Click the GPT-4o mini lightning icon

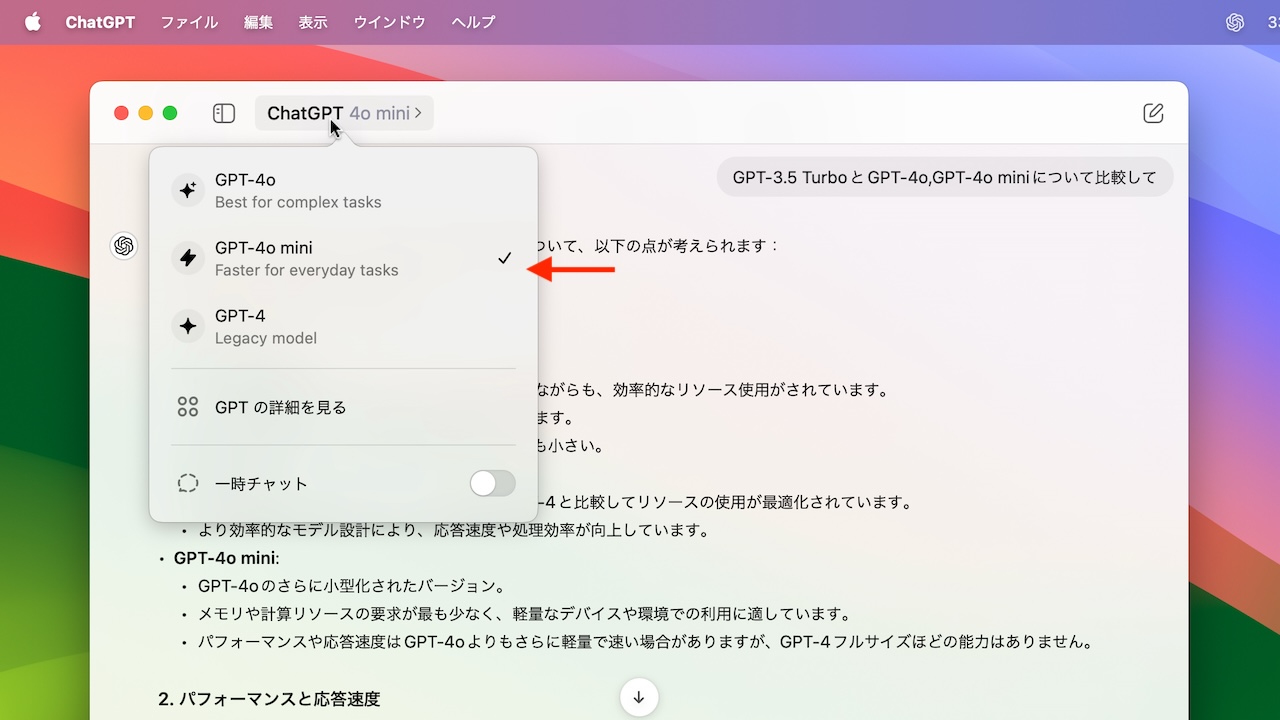click(188, 258)
